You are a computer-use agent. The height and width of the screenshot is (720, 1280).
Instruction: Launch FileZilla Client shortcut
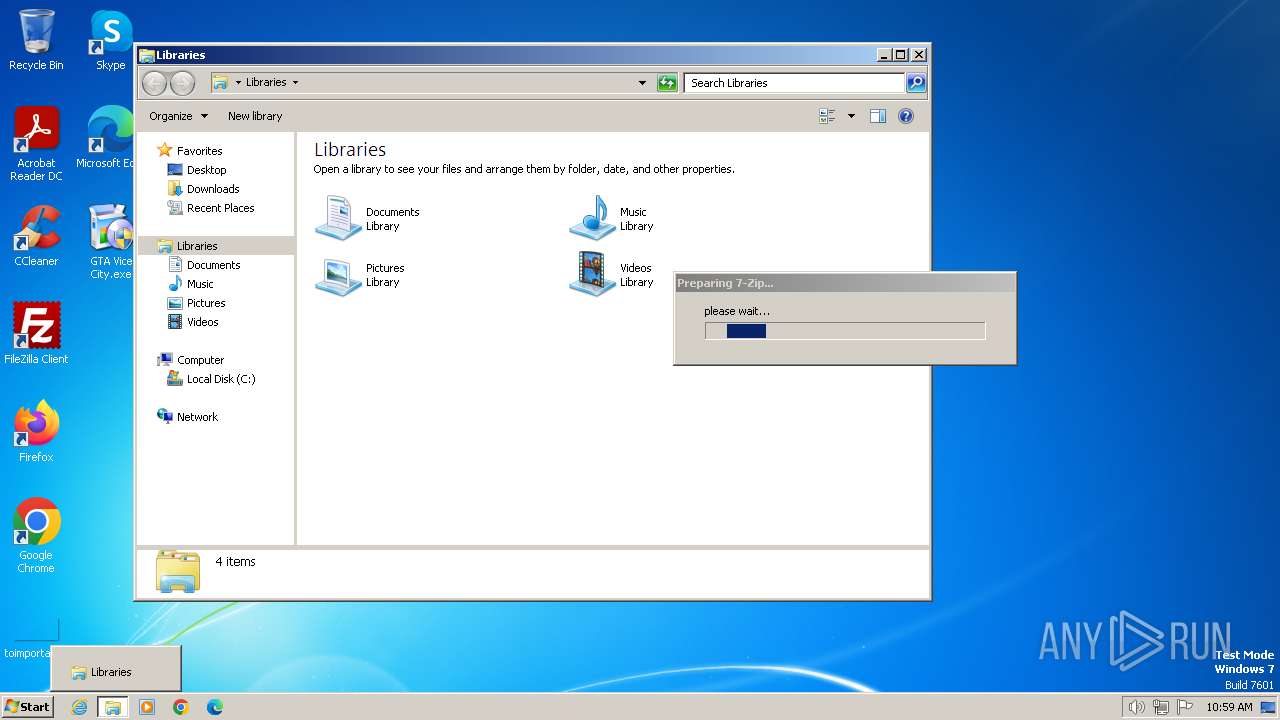pyautogui.click(x=36, y=334)
